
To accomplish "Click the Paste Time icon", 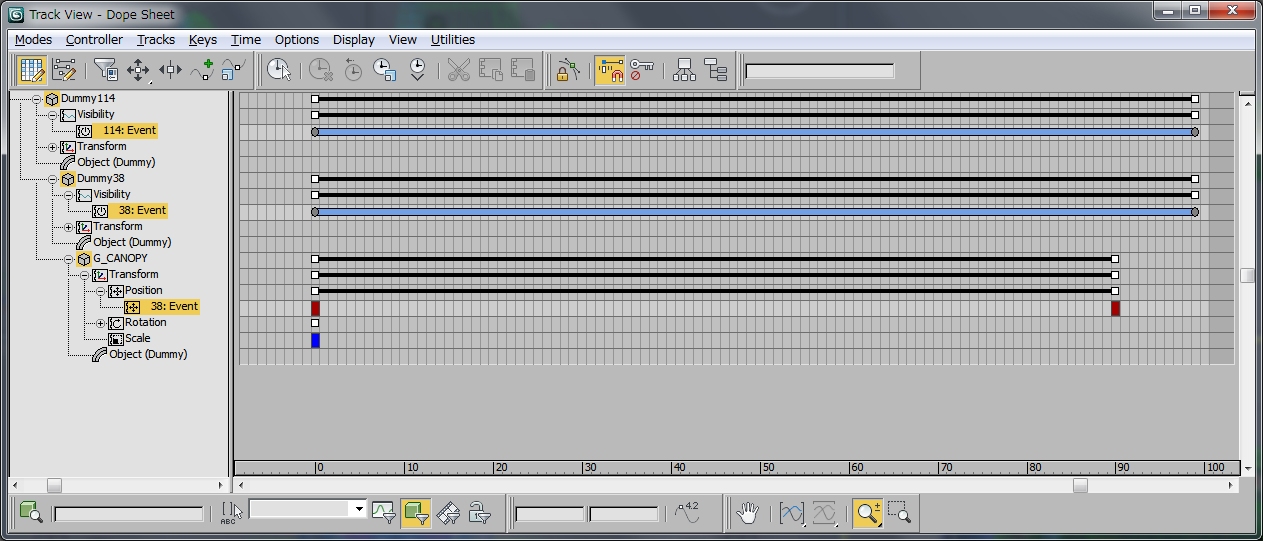I will coord(522,70).
